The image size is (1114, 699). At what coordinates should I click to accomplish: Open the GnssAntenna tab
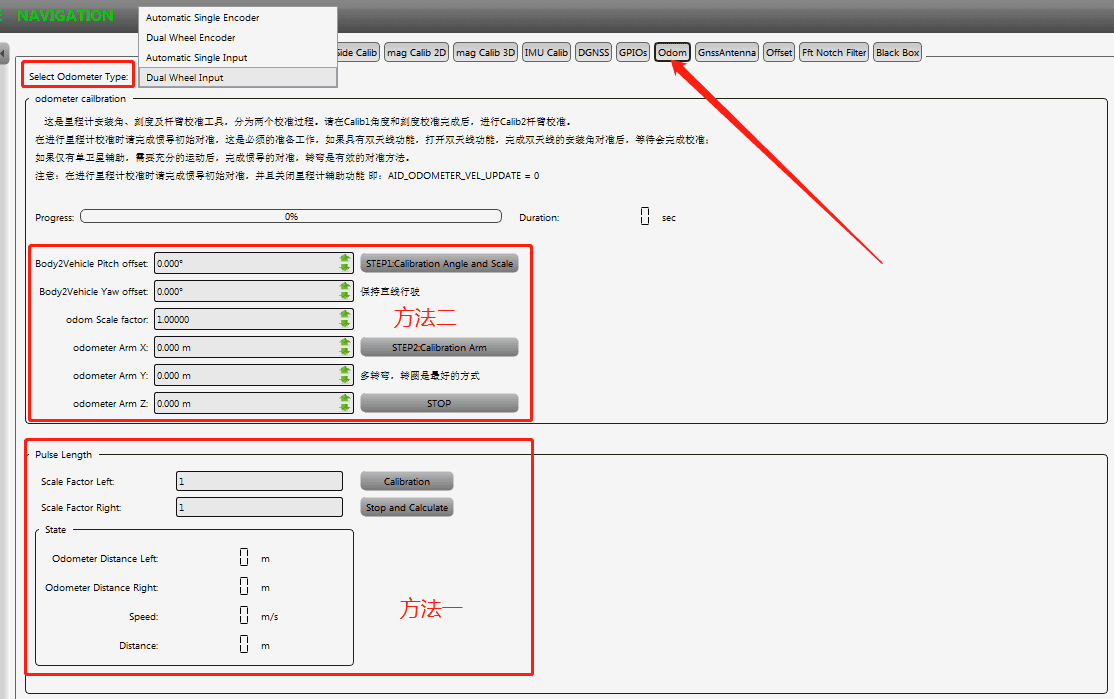(x=727, y=53)
